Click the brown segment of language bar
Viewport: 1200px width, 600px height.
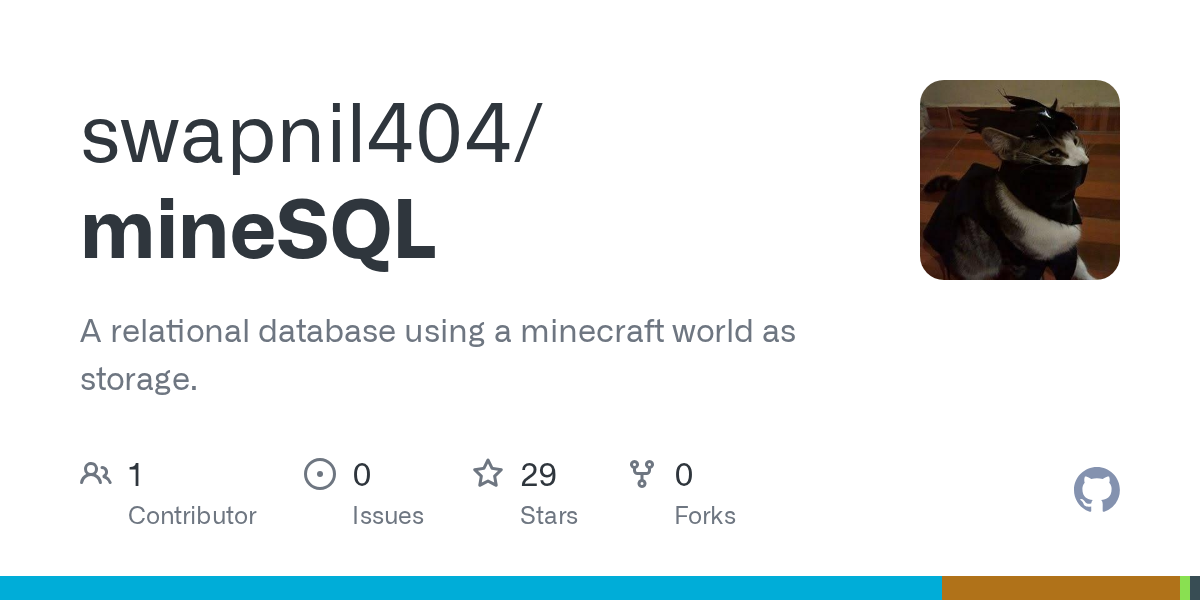click(1061, 588)
